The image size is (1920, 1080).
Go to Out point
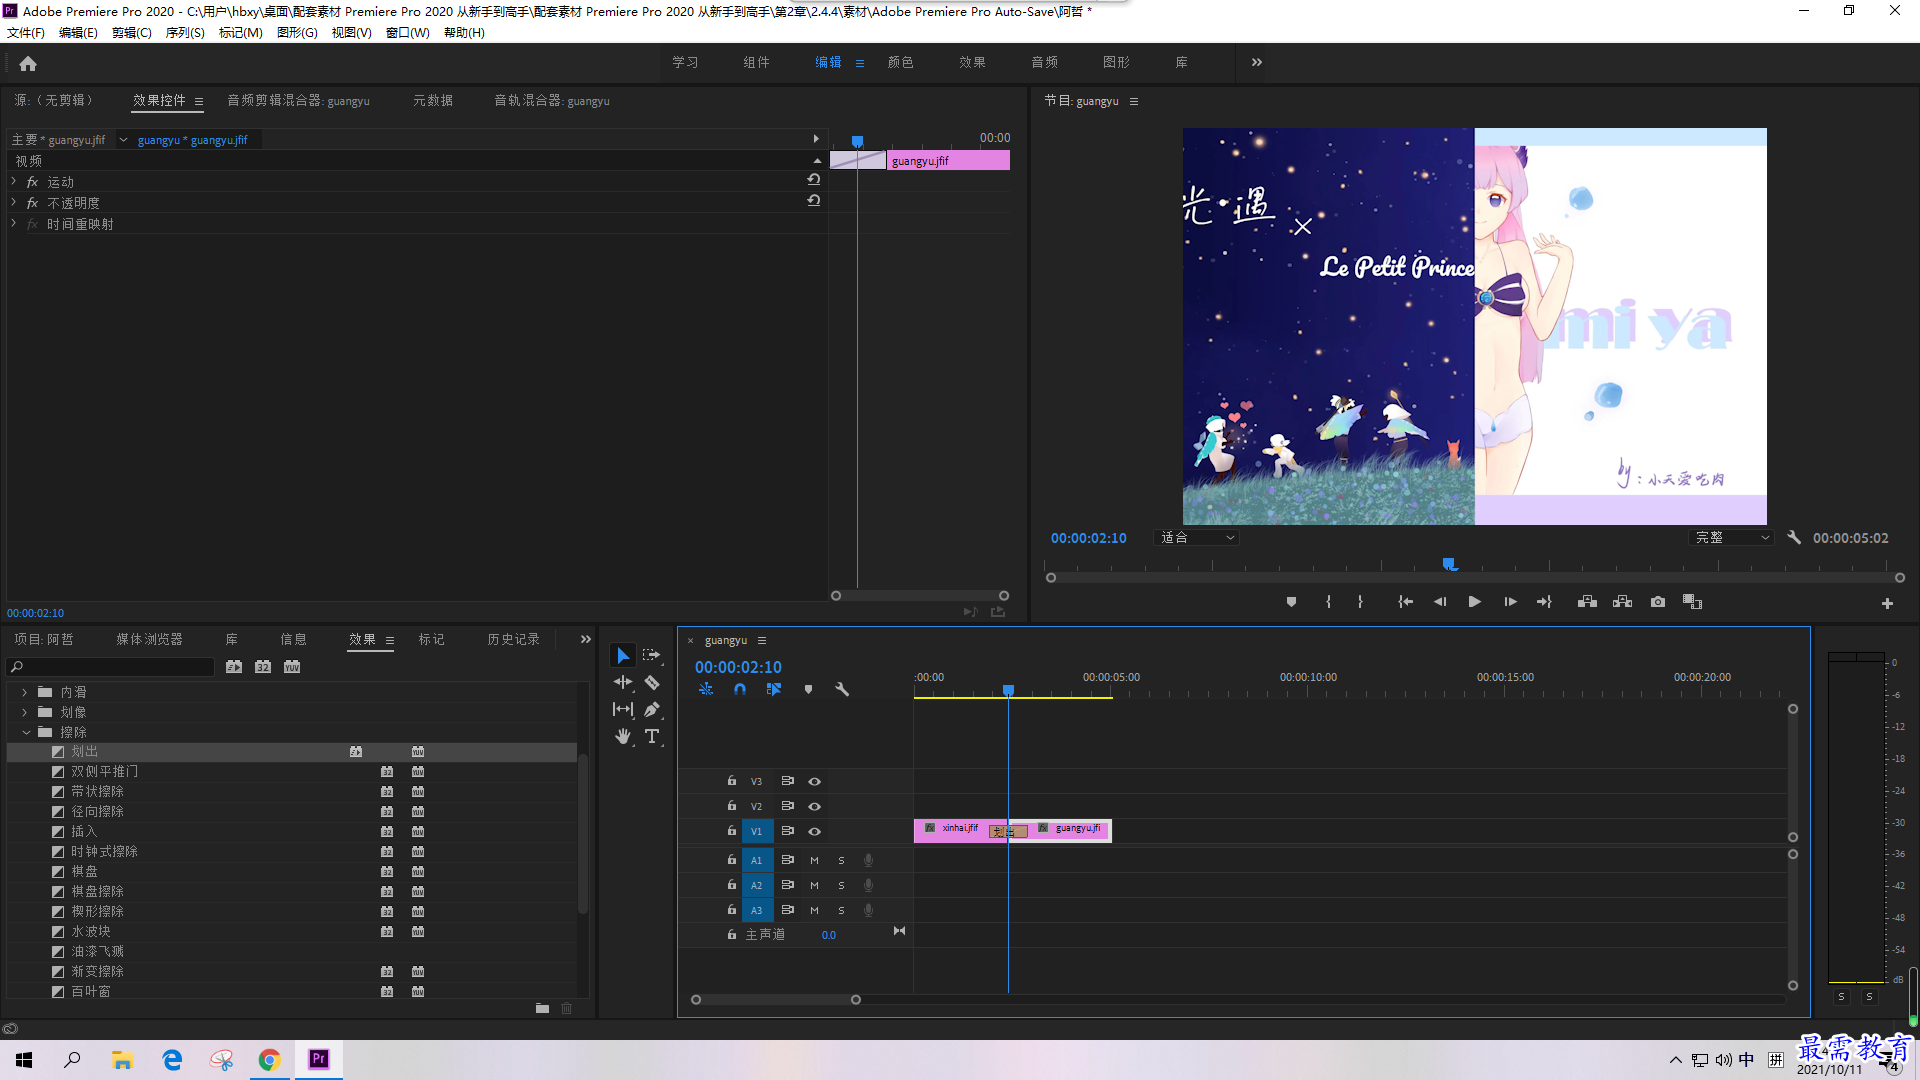click(x=1544, y=602)
